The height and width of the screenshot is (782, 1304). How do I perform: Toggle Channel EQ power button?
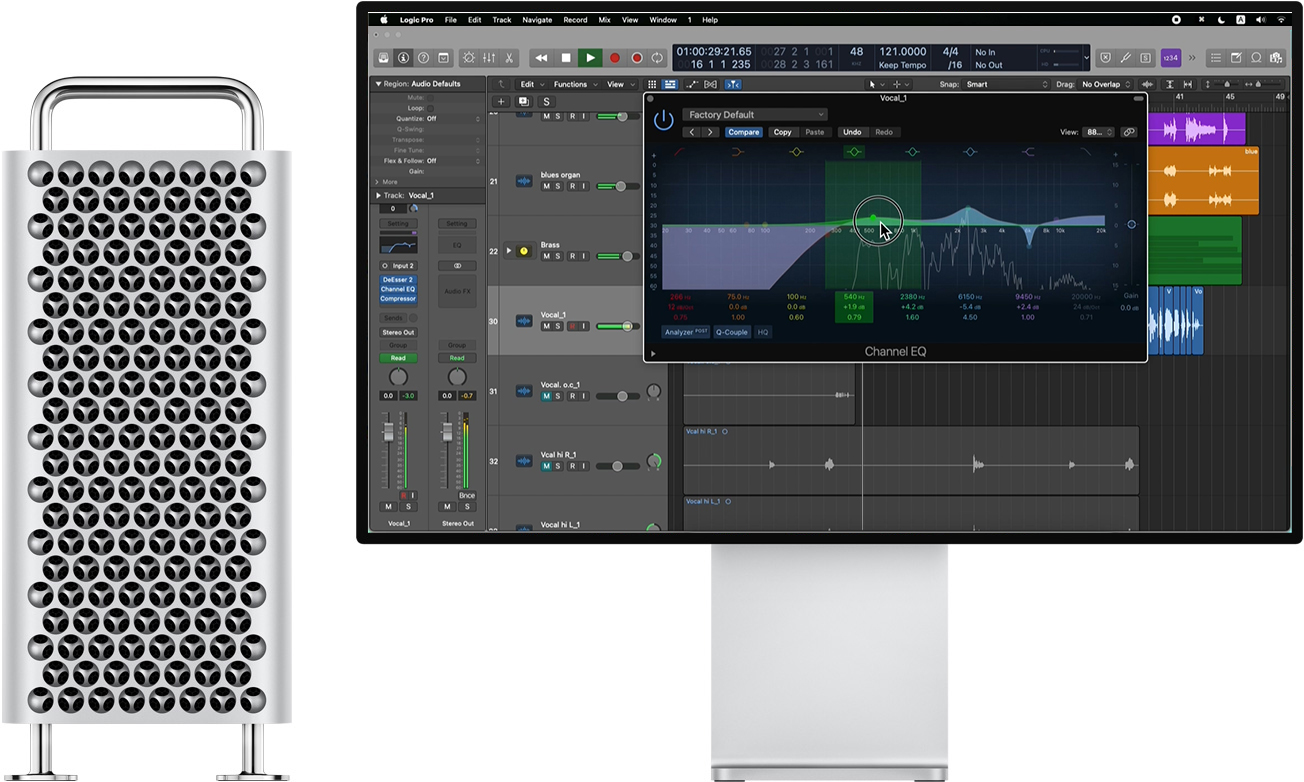click(x=663, y=120)
